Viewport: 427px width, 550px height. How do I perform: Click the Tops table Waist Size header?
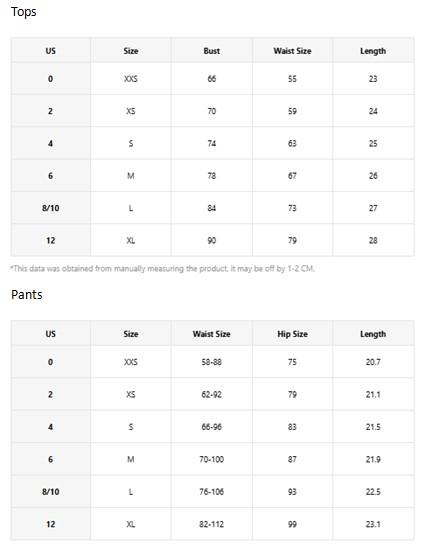[x=292, y=51]
